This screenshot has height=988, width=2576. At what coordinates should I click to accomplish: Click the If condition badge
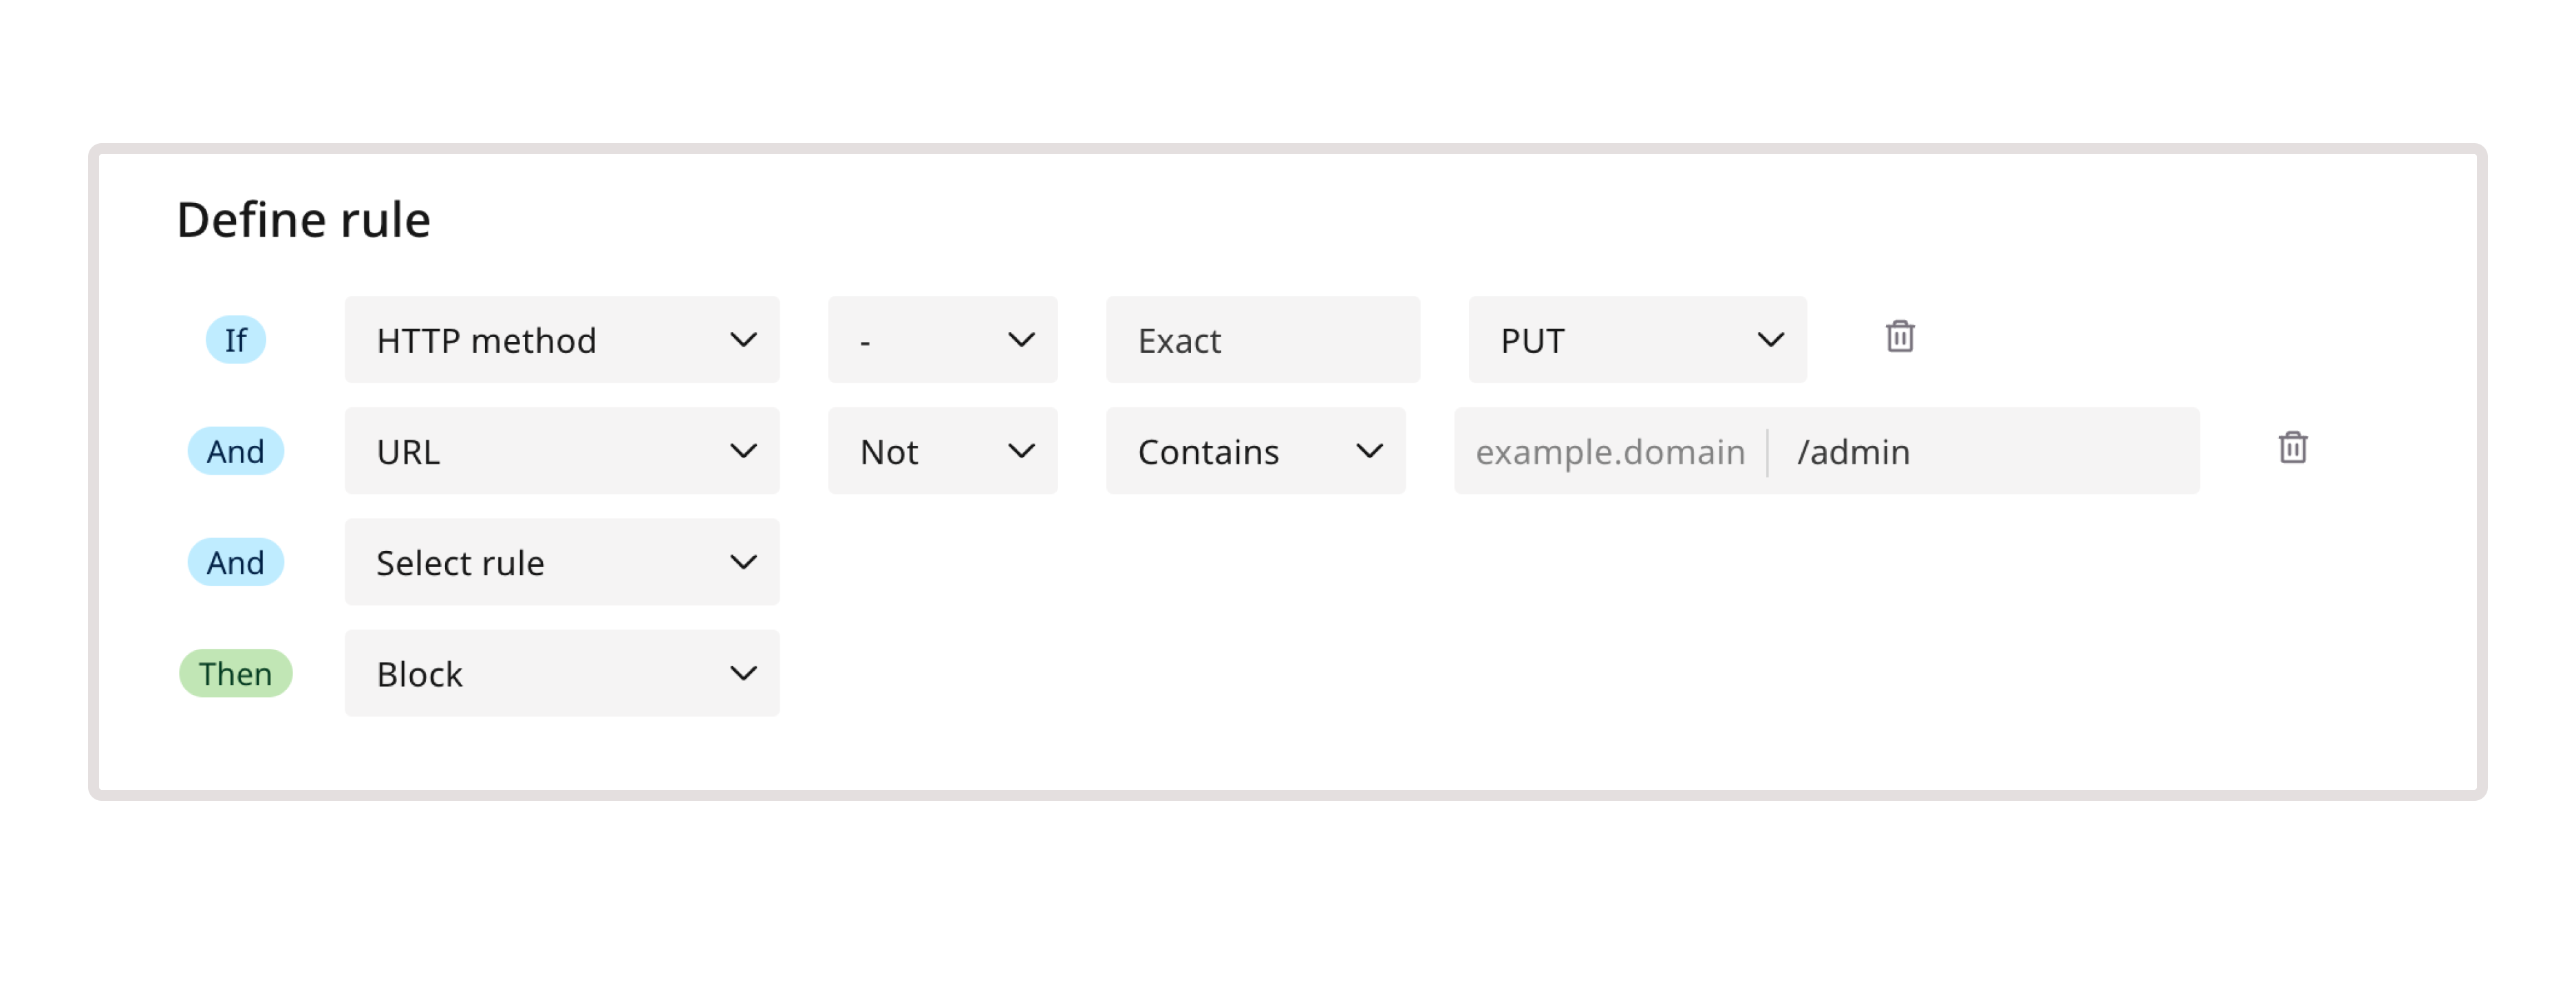(x=235, y=340)
